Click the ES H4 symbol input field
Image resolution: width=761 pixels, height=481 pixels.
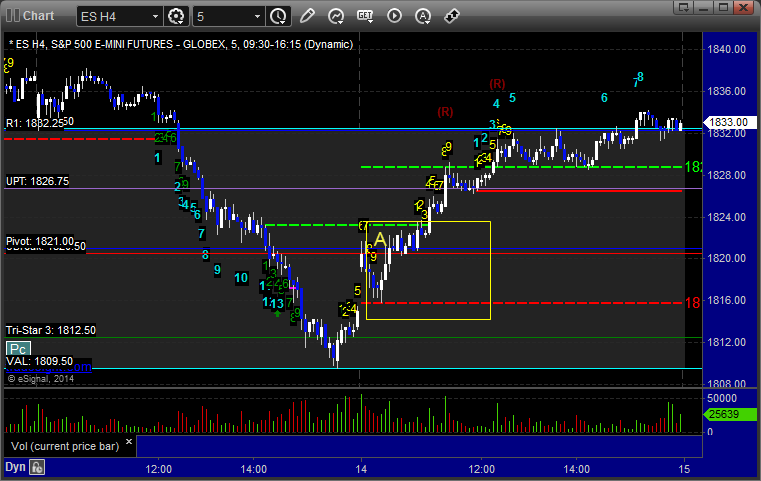tap(114, 17)
